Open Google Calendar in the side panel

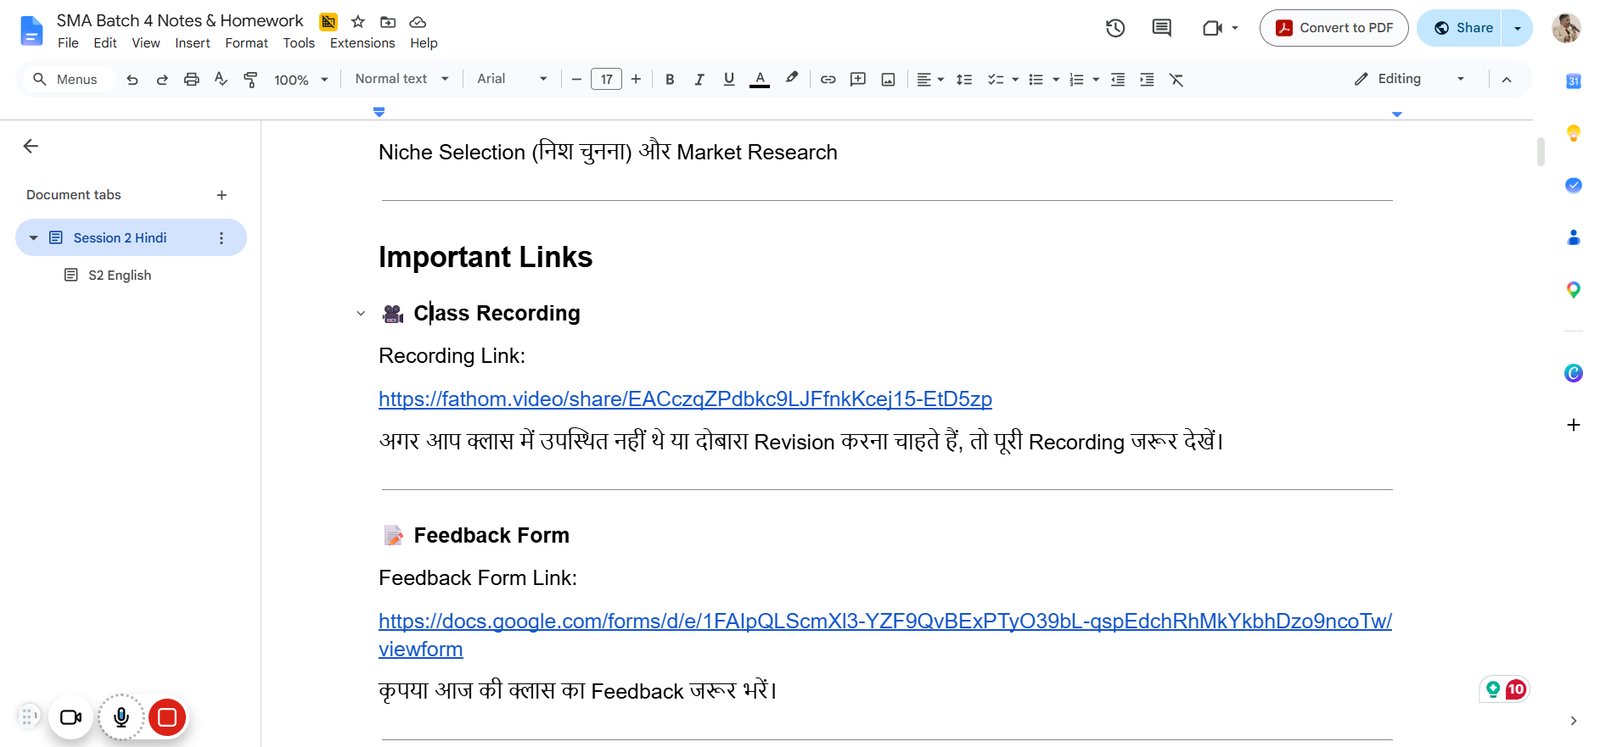[1573, 81]
